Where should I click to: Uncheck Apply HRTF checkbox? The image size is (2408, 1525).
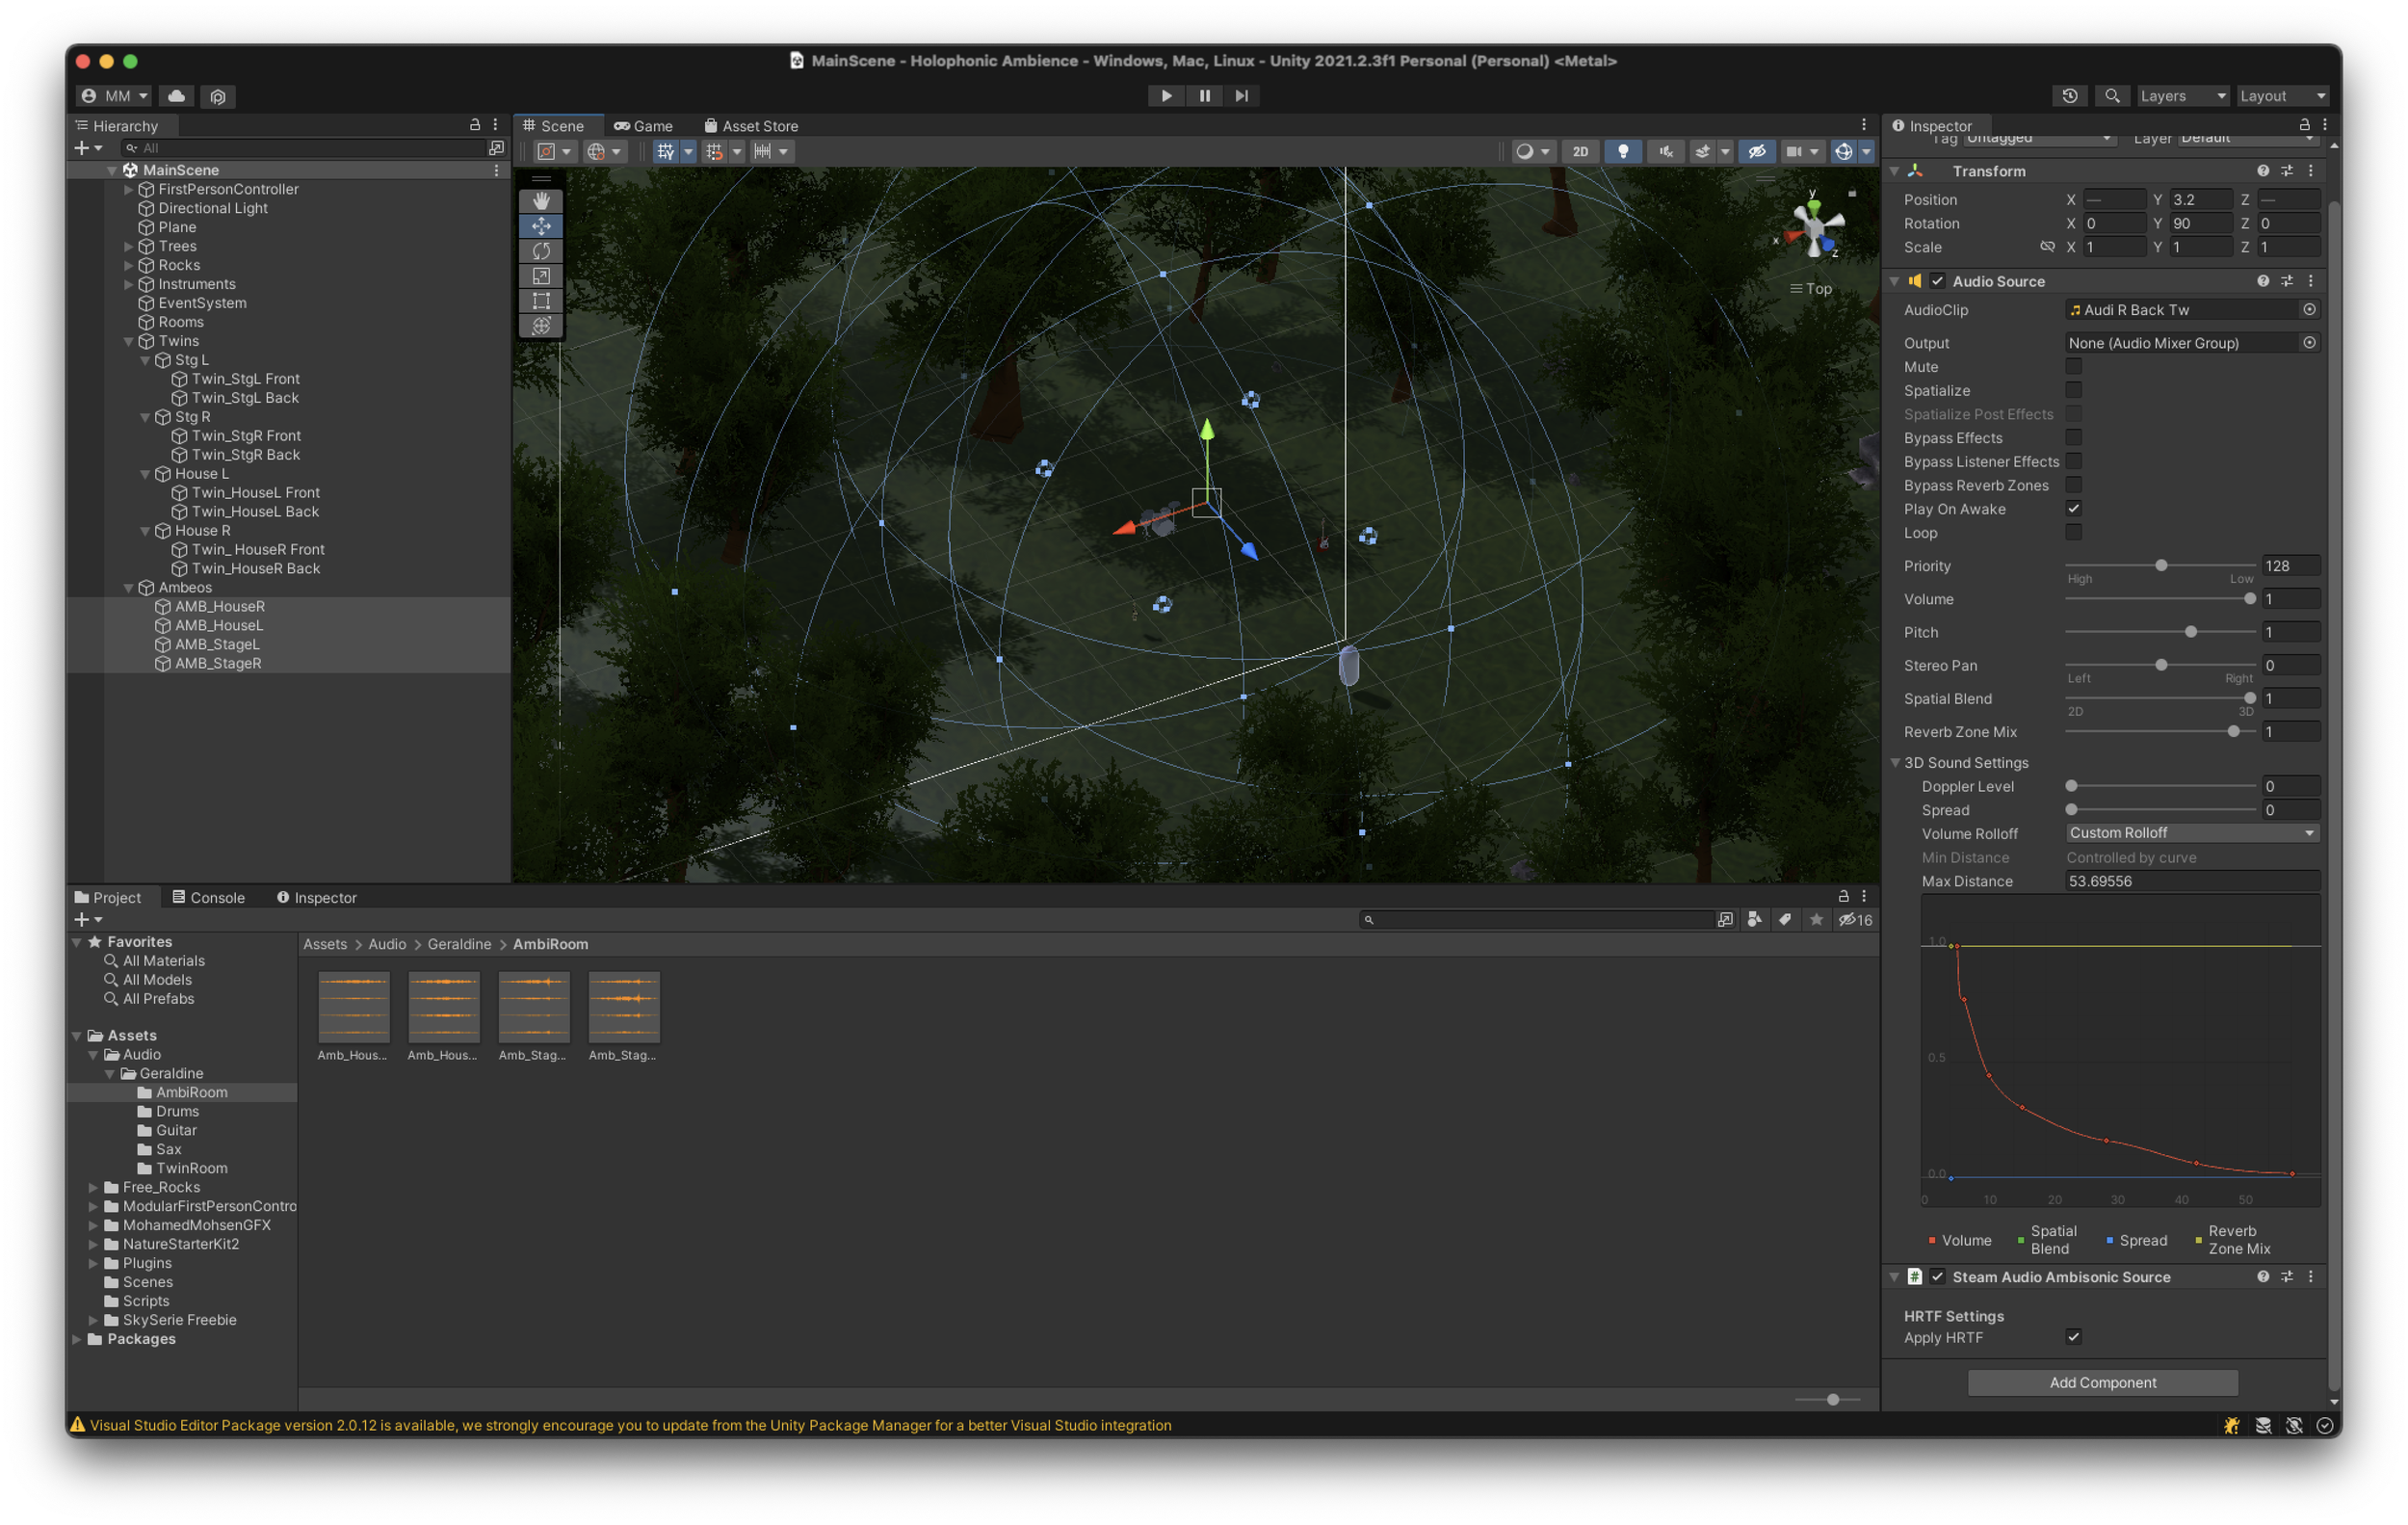[2073, 1337]
